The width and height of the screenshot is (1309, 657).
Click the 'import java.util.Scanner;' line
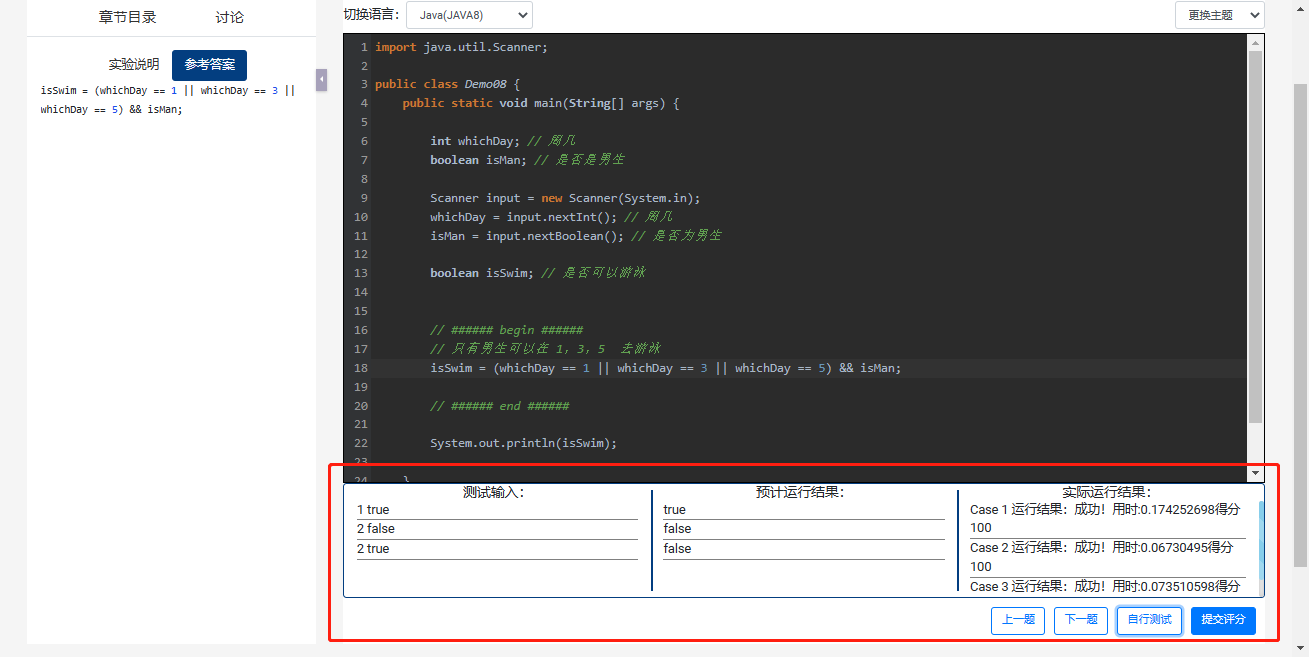click(x=461, y=47)
